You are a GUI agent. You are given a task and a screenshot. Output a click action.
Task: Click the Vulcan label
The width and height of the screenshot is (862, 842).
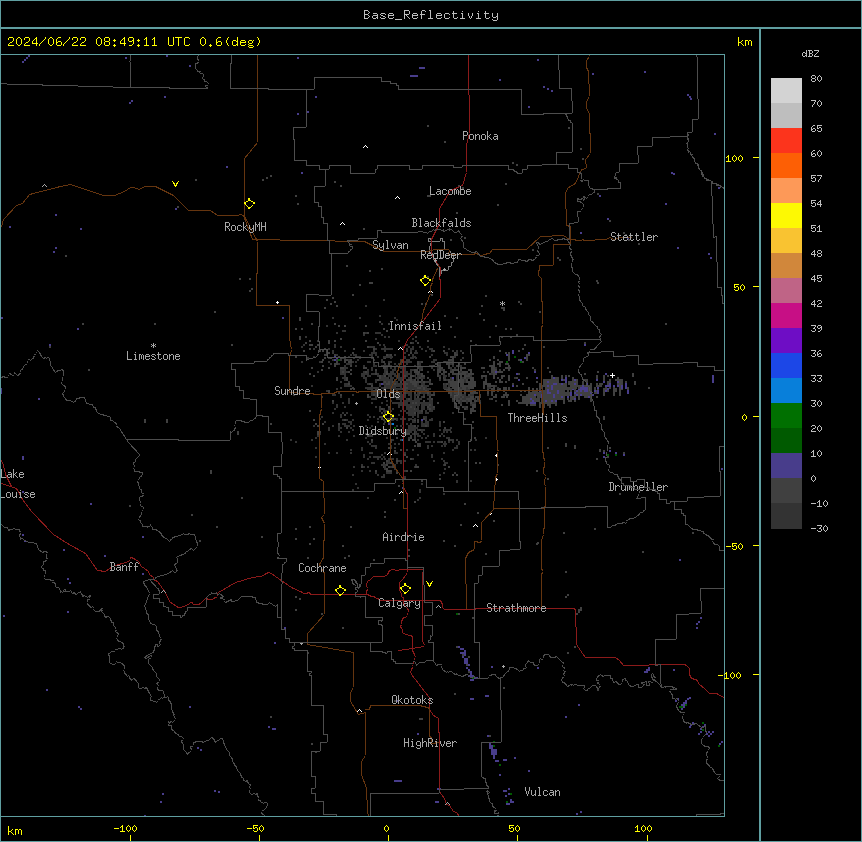pos(542,792)
